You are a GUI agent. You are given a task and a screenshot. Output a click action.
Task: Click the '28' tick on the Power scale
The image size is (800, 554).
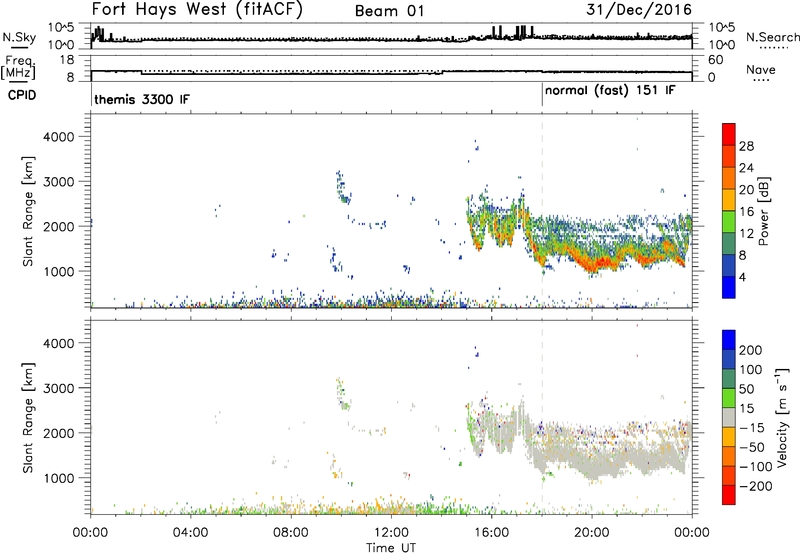[x=746, y=146]
